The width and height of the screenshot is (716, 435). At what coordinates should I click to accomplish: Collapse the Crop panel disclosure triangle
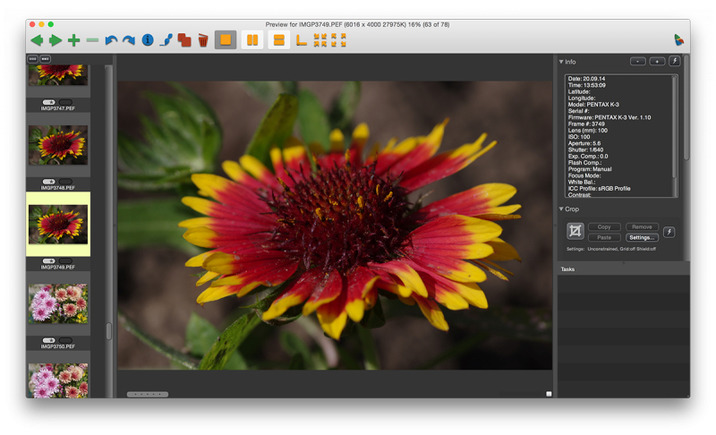click(561, 209)
